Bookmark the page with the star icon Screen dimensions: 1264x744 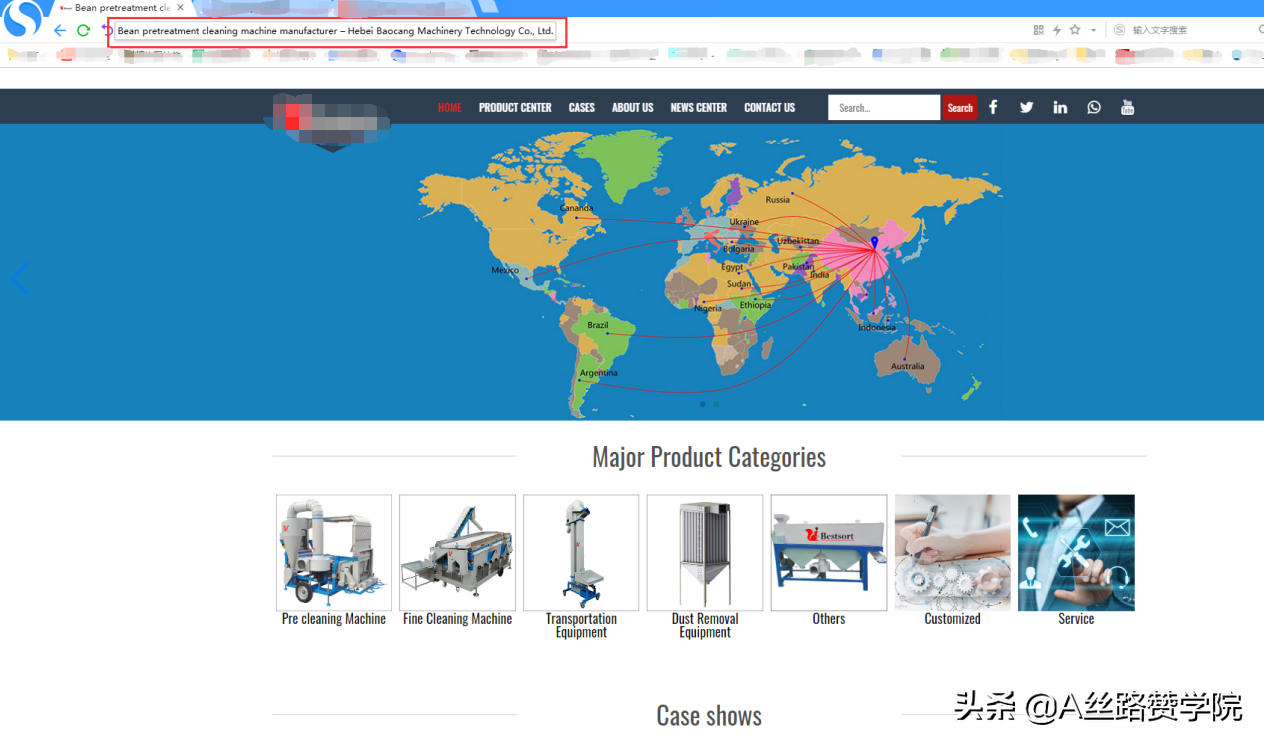(1075, 30)
